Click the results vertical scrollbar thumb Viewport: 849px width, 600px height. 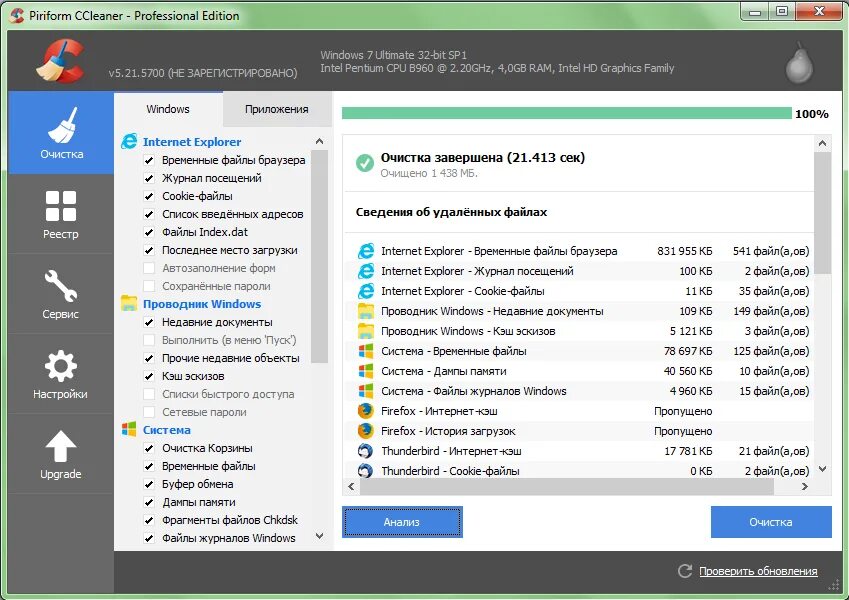point(822,213)
